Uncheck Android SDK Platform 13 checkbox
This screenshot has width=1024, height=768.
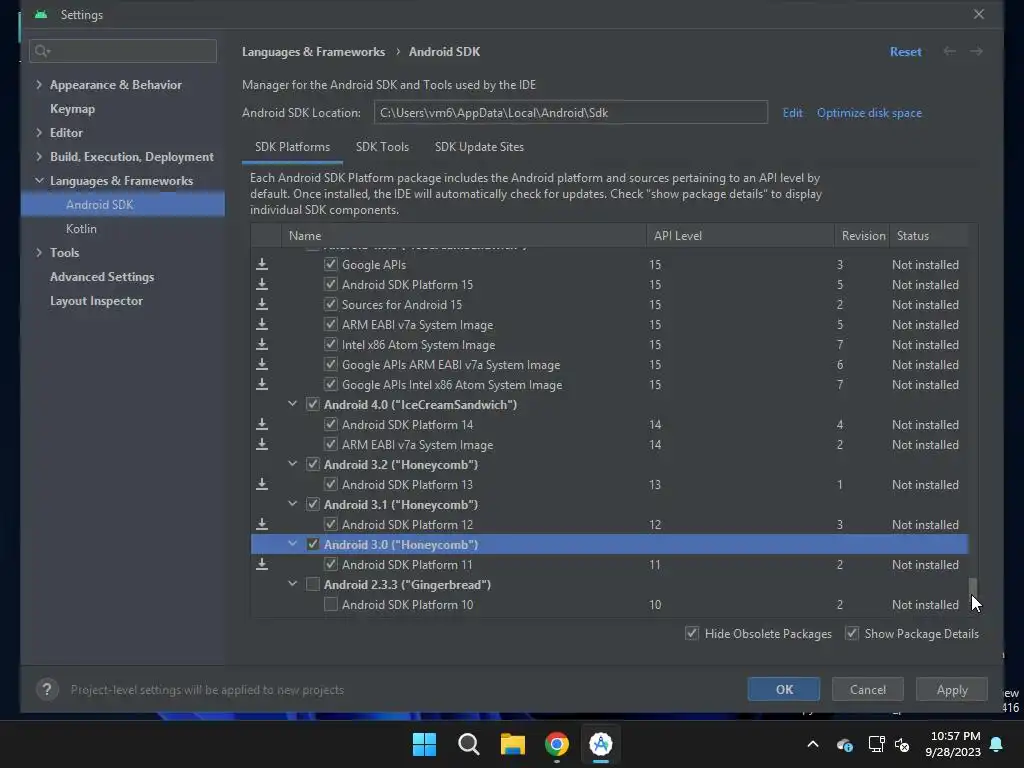point(330,485)
